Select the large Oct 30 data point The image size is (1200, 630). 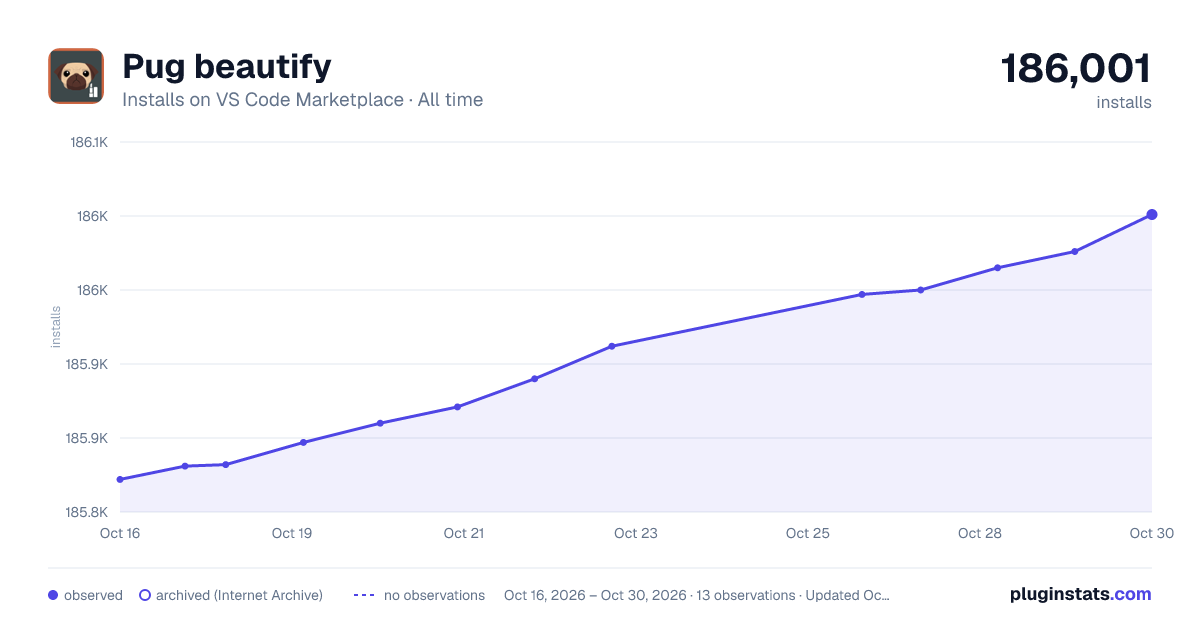click(1152, 214)
